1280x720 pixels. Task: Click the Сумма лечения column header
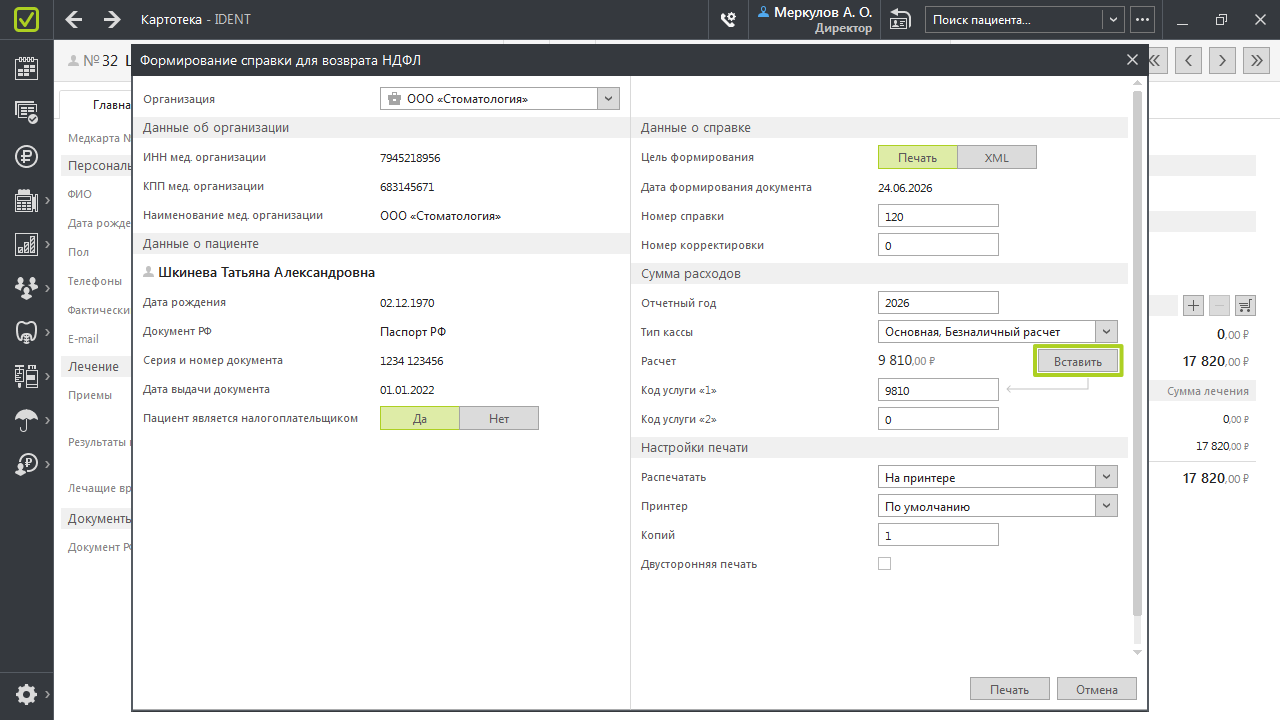click(1207, 391)
